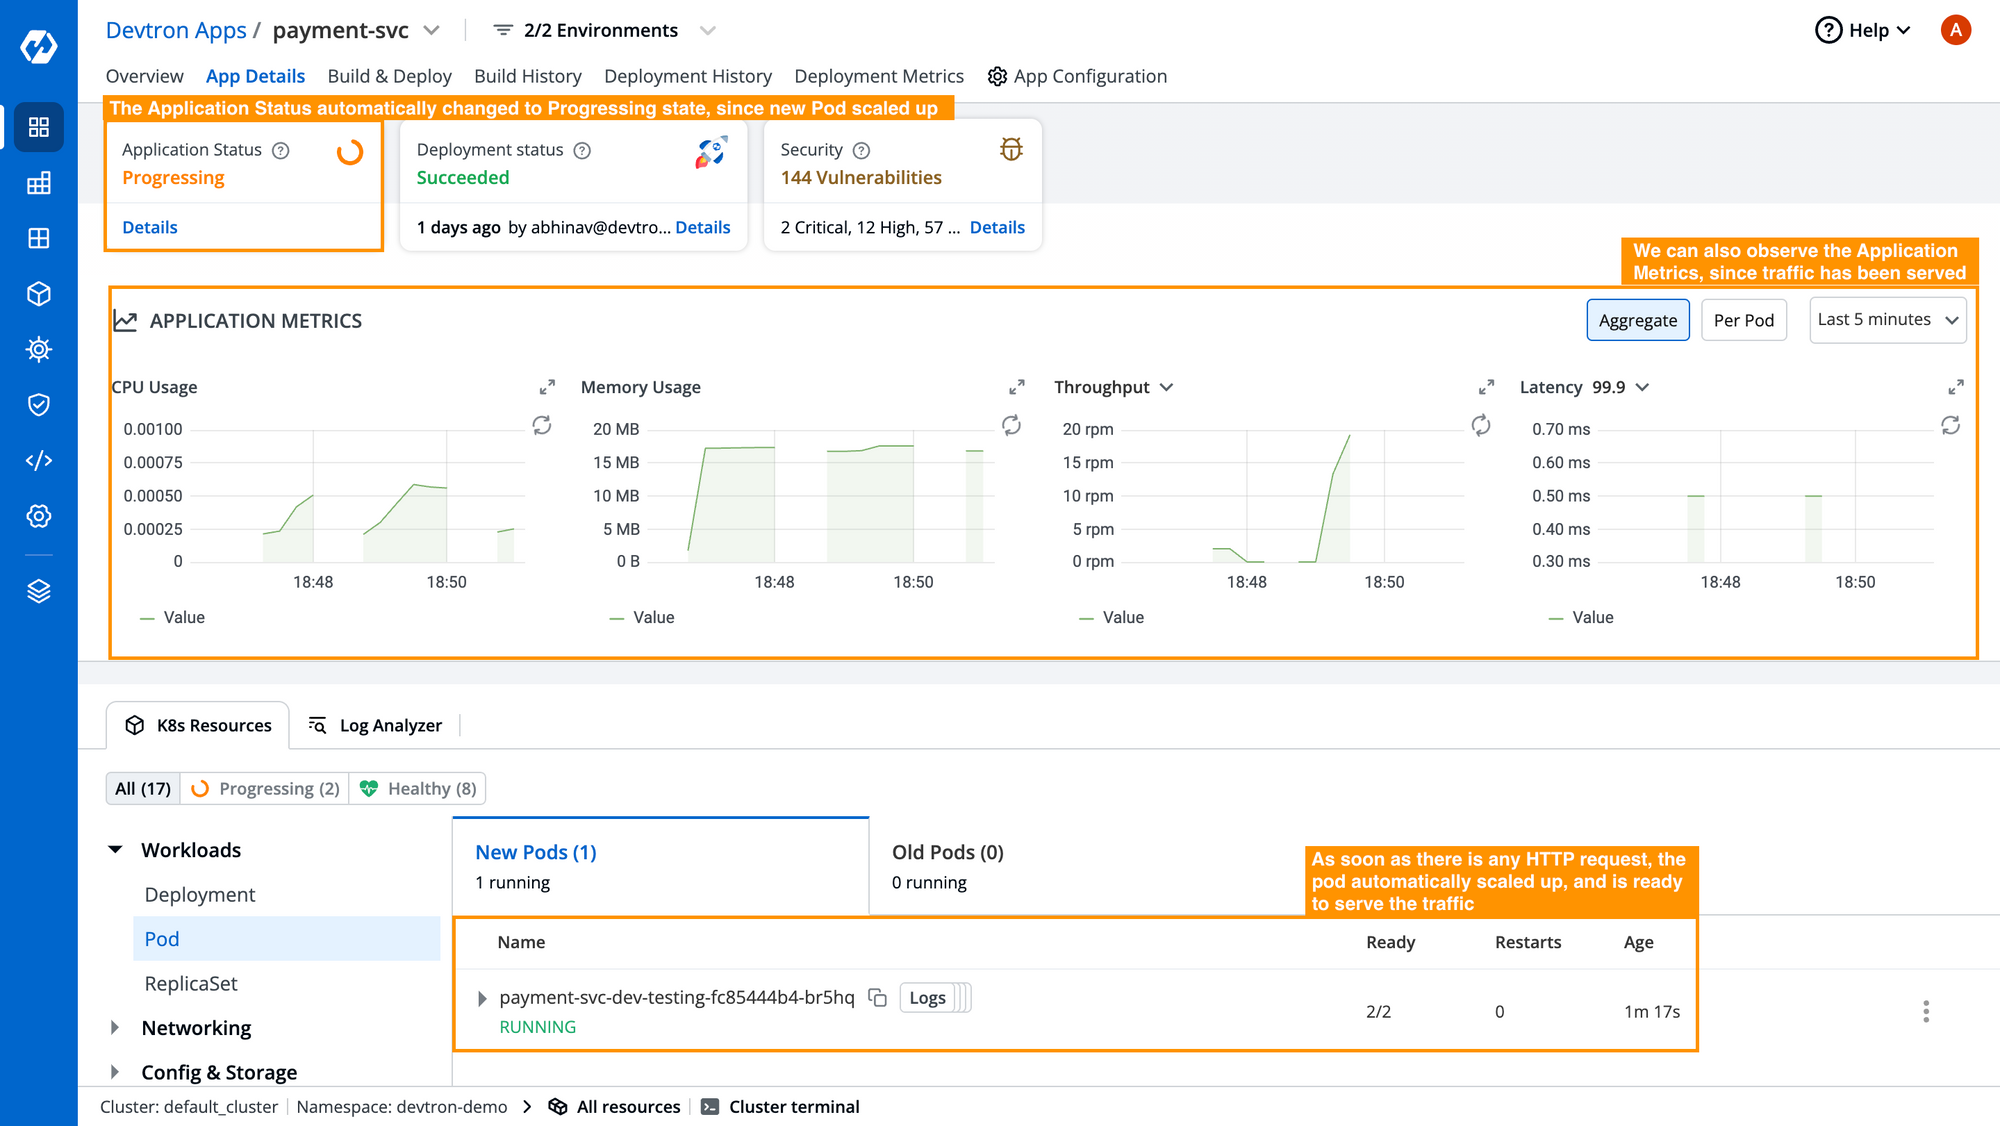
Task: Open the Last 5 minutes time range dropdown
Action: [1888, 320]
